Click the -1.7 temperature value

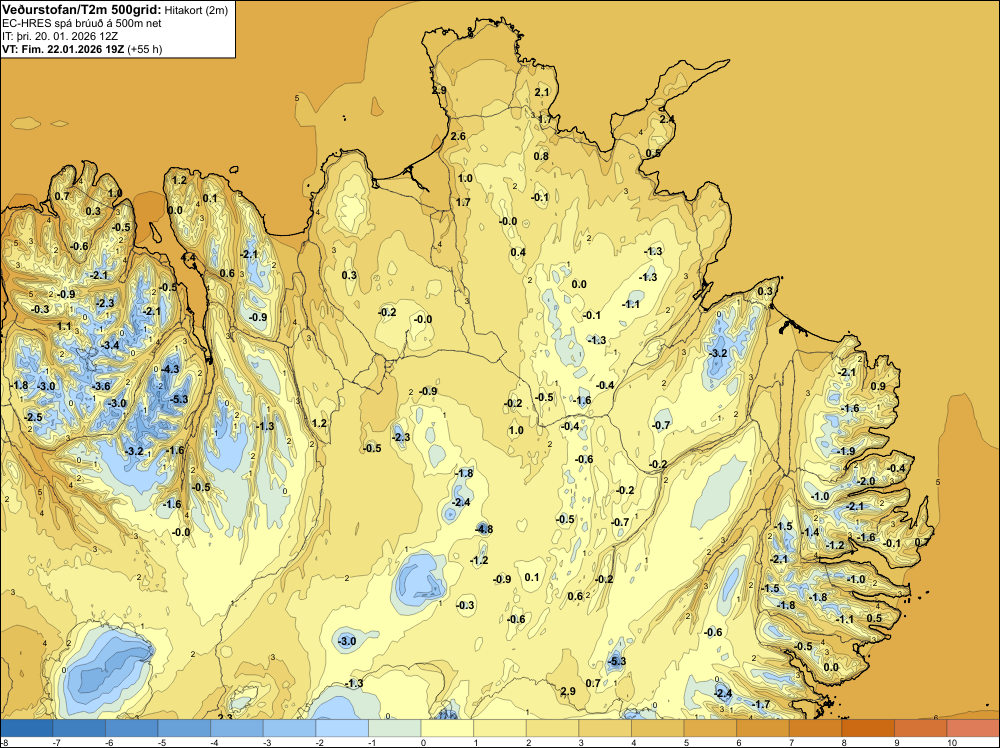(x=761, y=704)
